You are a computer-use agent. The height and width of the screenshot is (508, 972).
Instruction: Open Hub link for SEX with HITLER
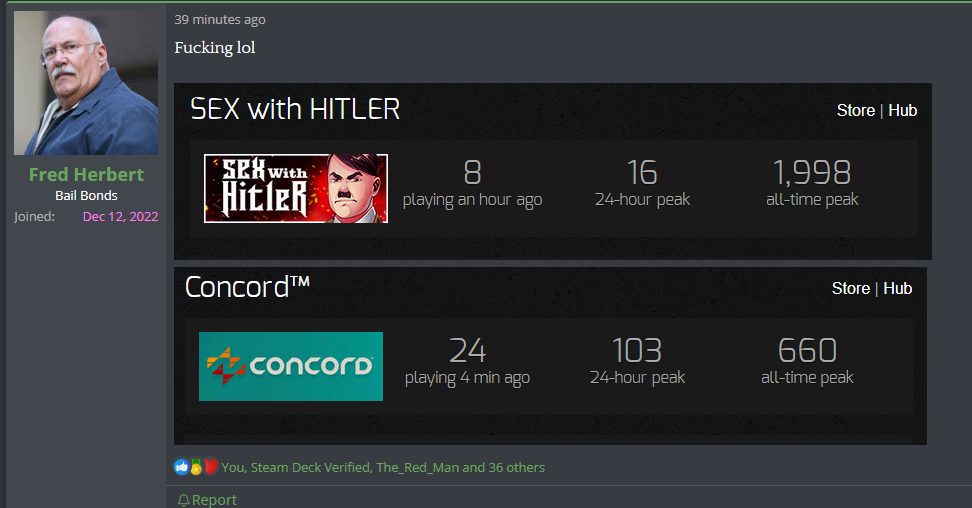[903, 110]
